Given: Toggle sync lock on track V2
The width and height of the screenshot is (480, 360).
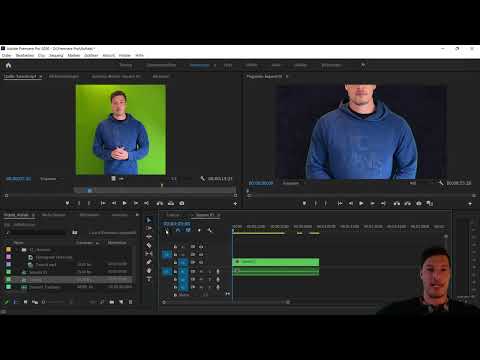Looking at the screenshot, I should tap(193, 254).
